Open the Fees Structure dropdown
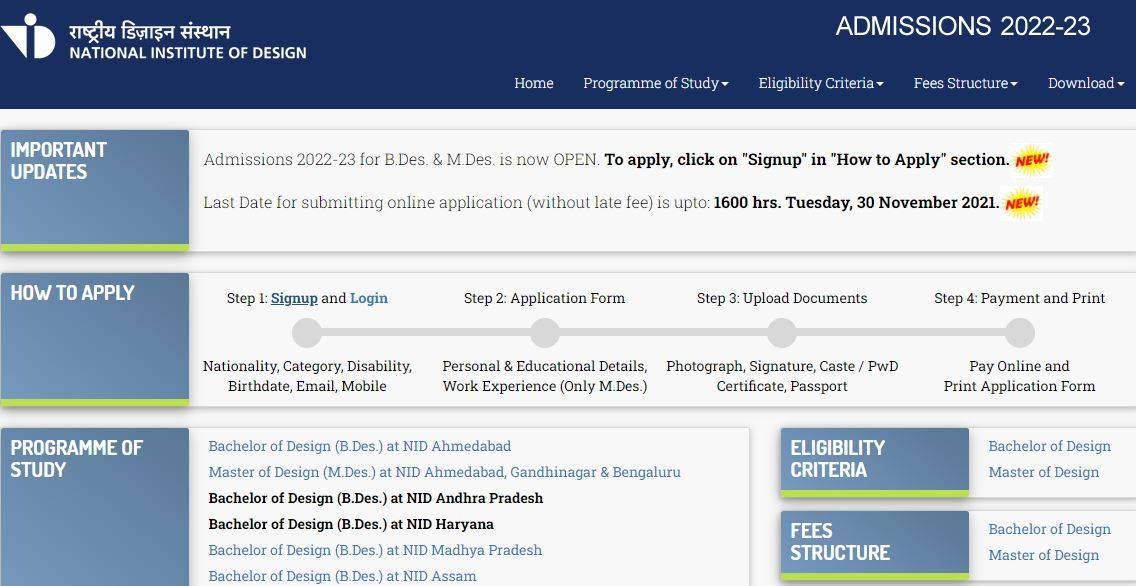This screenshot has width=1136, height=586. pos(964,84)
